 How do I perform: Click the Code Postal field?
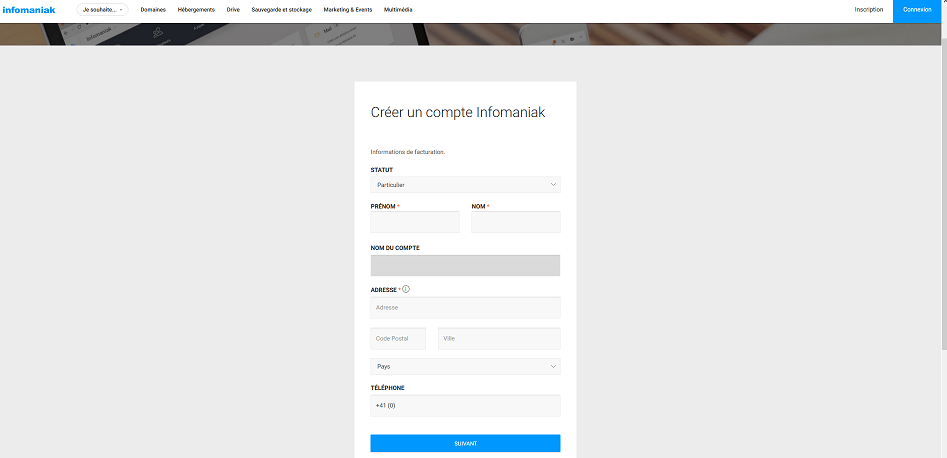tap(398, 338)
